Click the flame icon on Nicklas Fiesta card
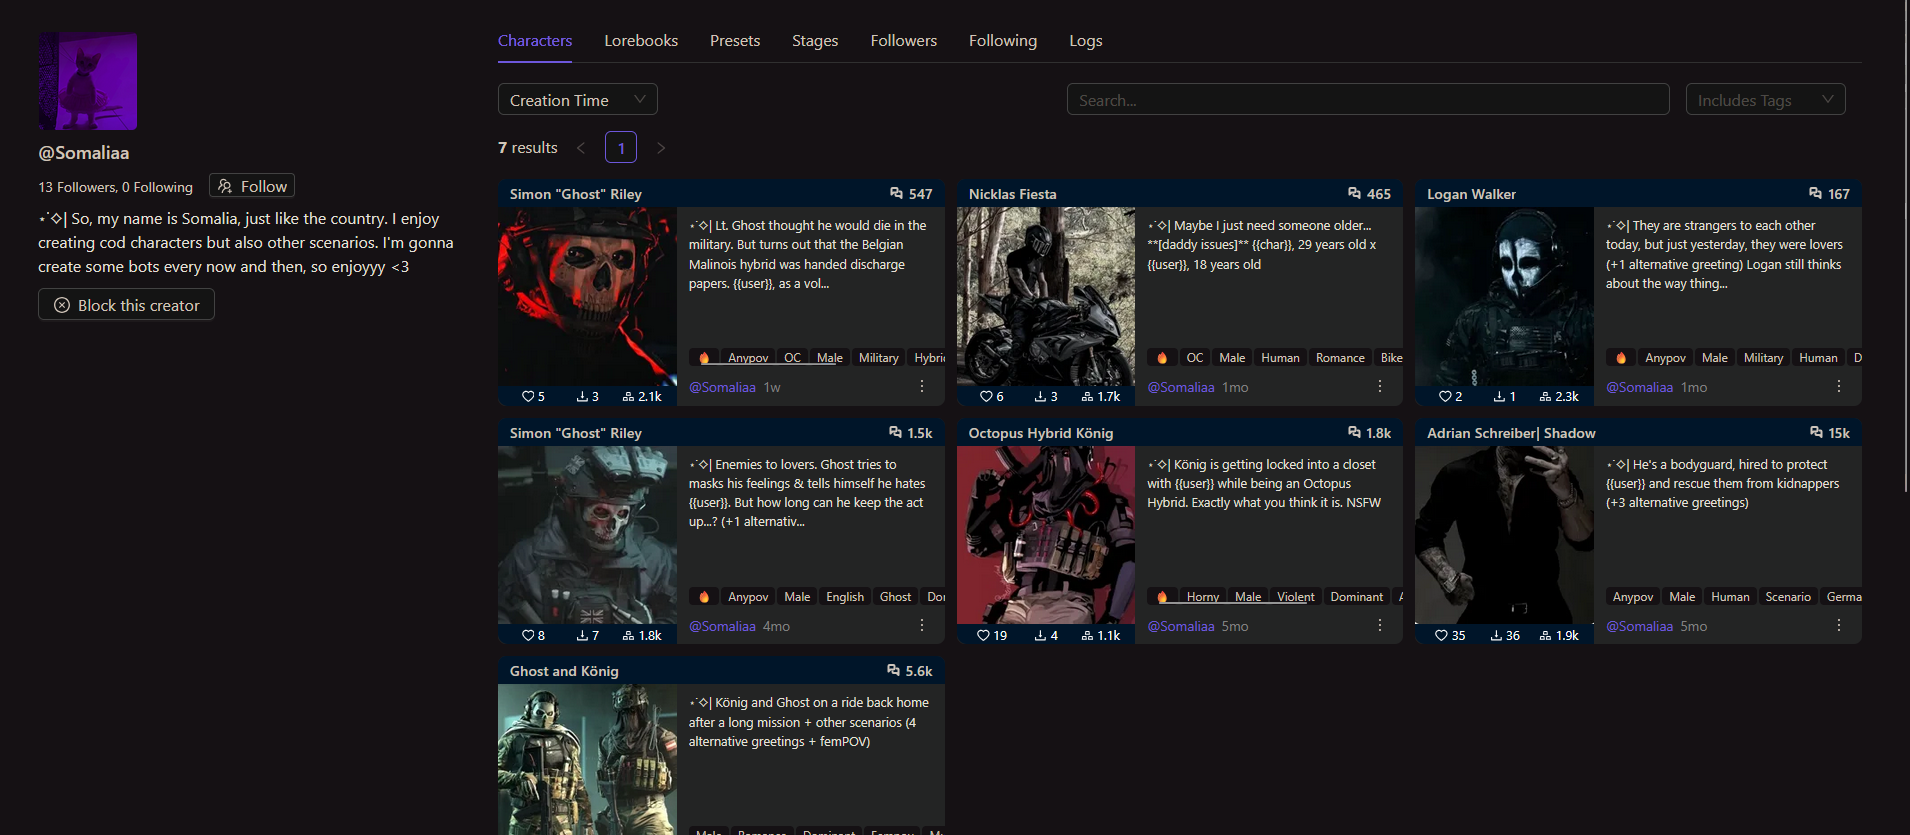This screenshot has height=835, width=1910. [1162, 358]
